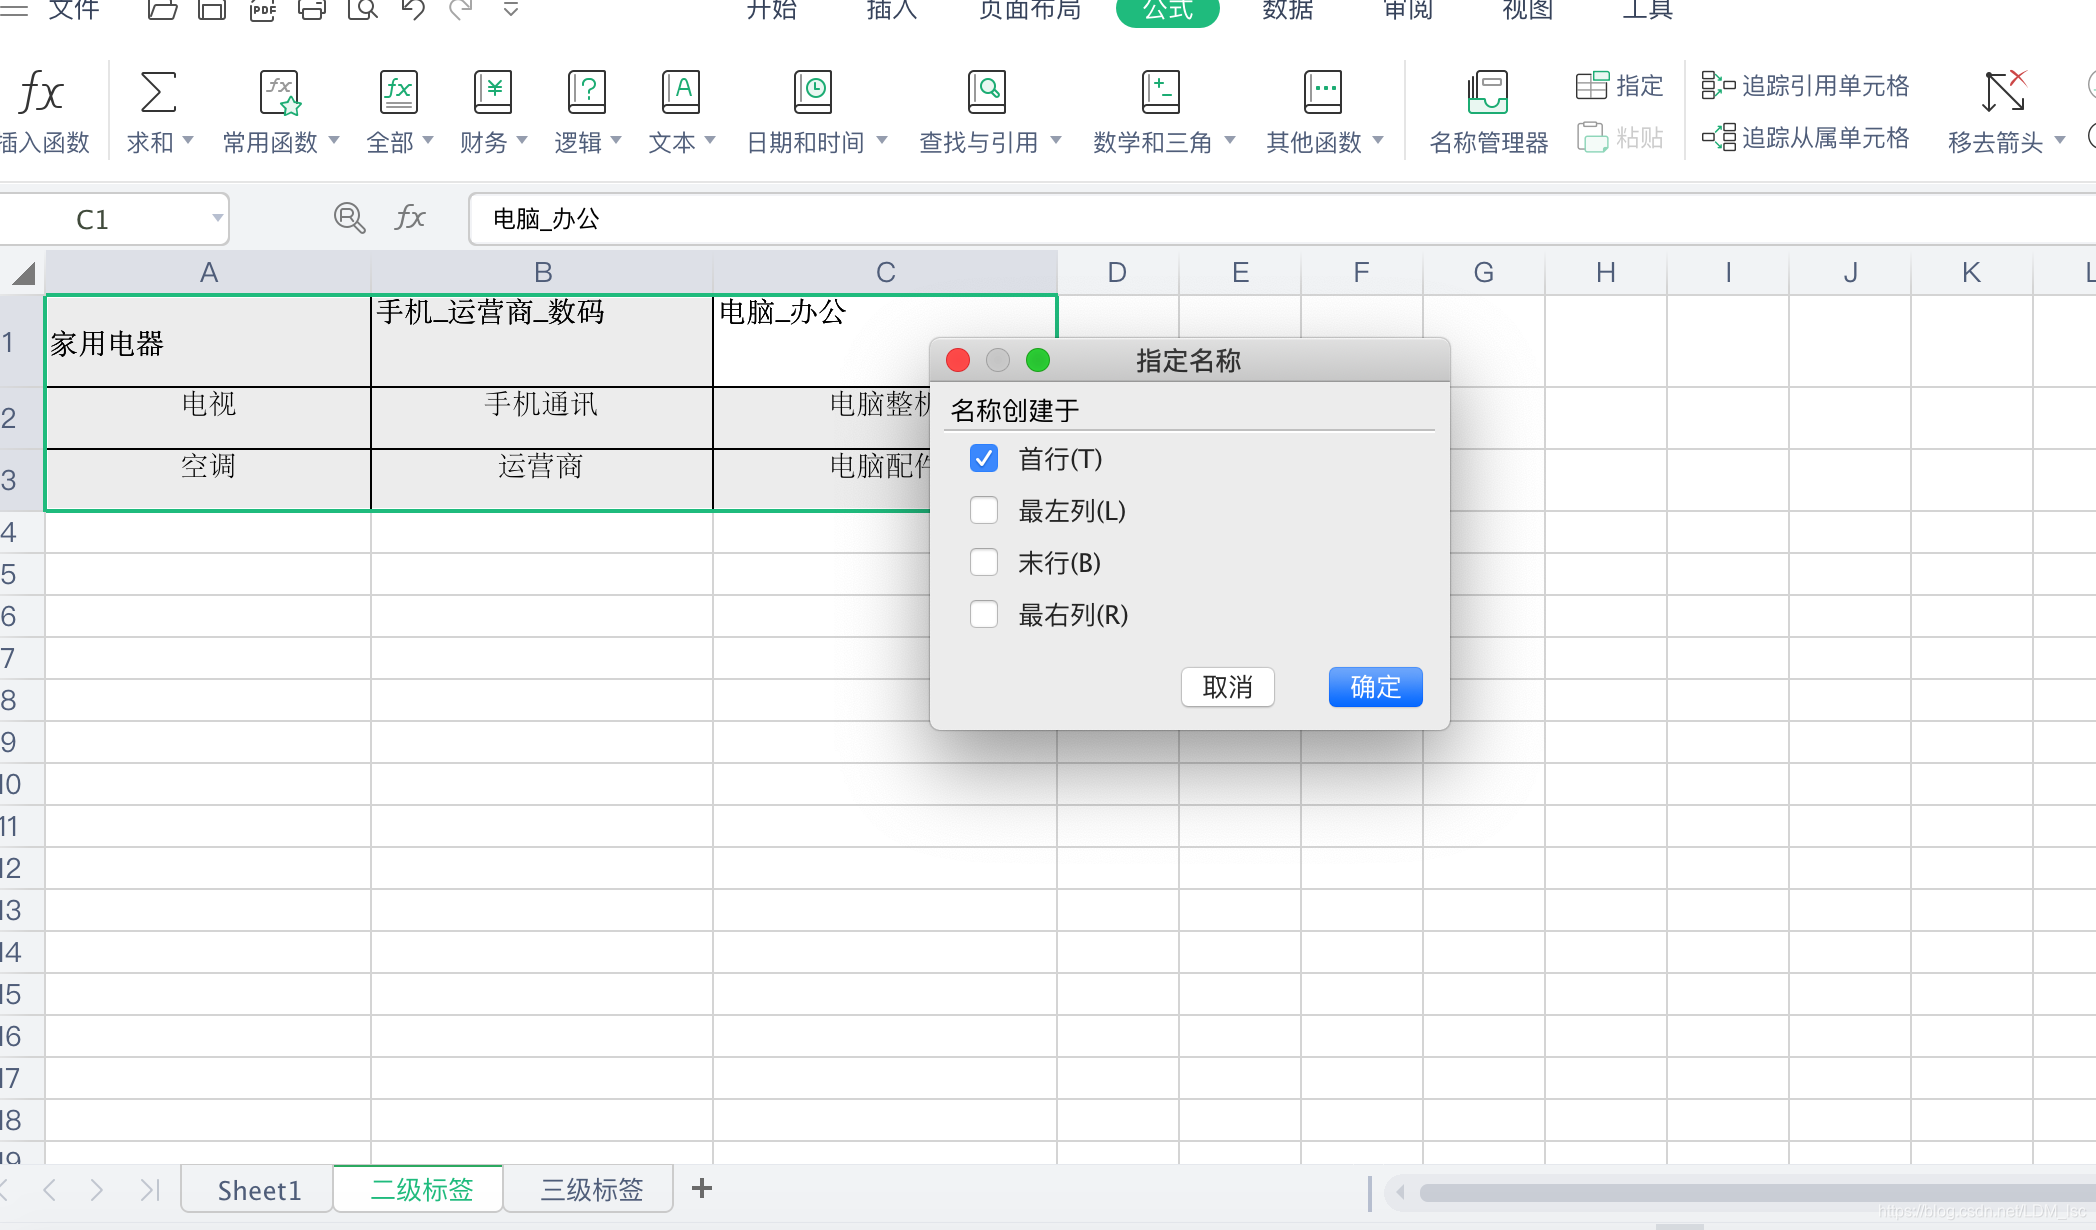Click the save icon in quick toolbar
Image resolution: width=2096 pixels, height=1230 pixels.
[x=212, y=10]
